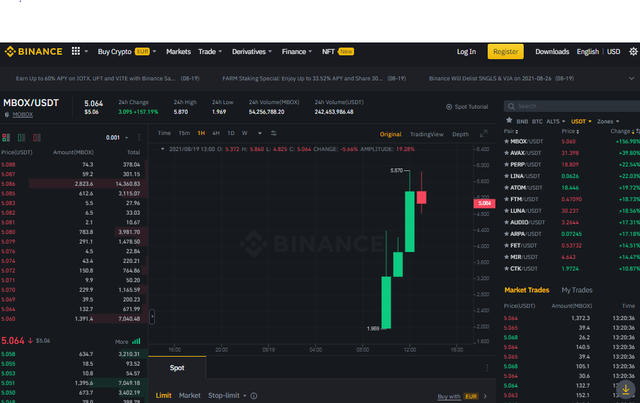Click the Log In link
This screenshot has height=403, width=640.
pos(466,51)
